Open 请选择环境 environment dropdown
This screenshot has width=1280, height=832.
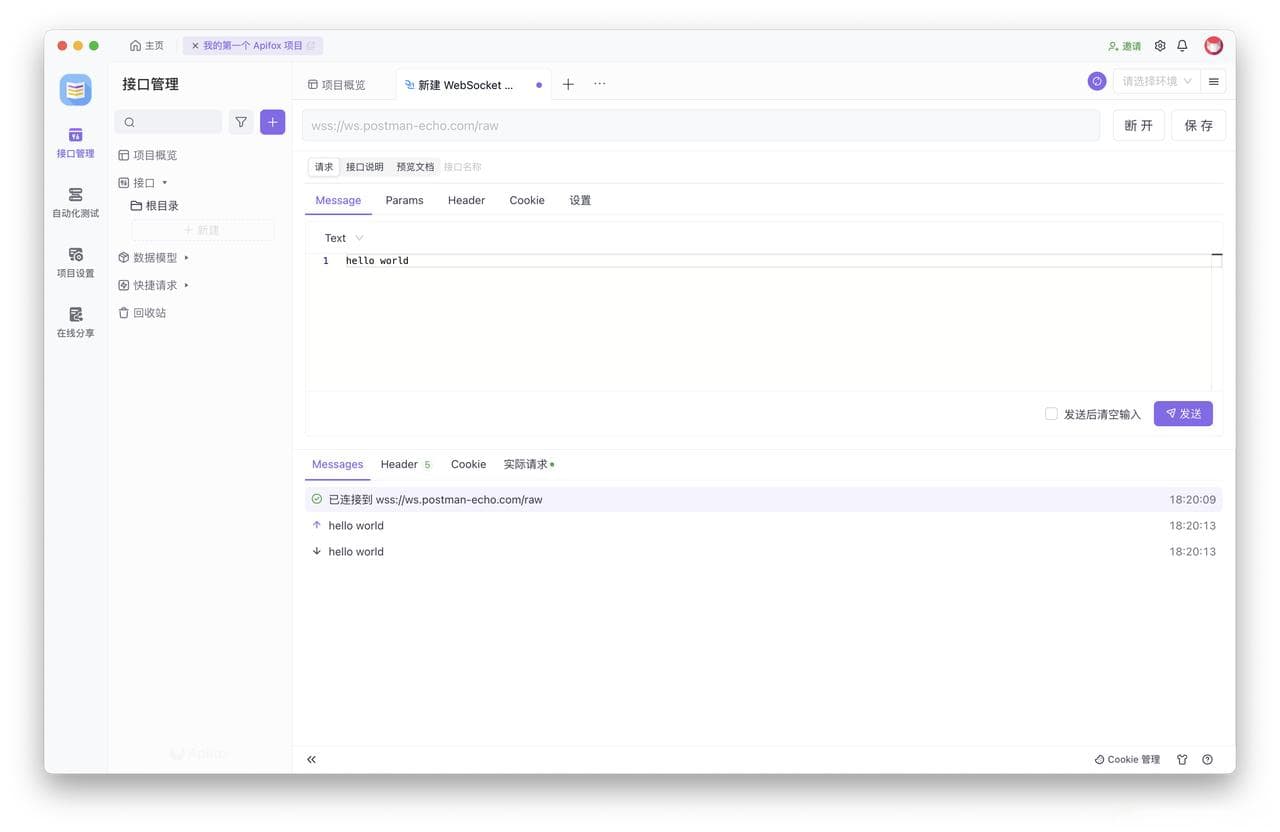tap(1157, 81)
